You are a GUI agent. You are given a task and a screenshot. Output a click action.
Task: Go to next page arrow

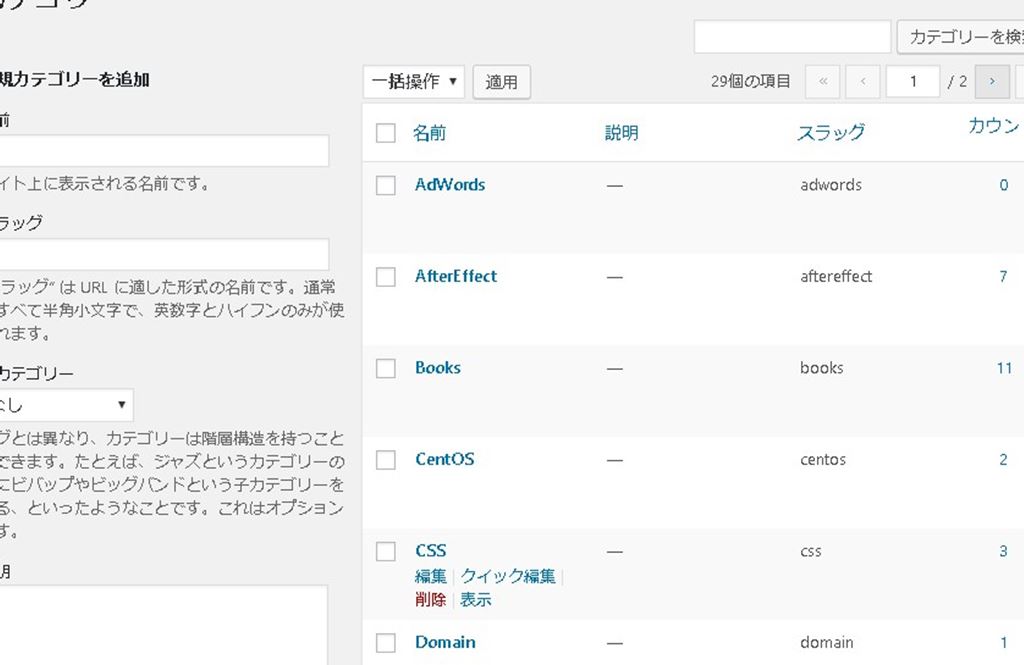(991, 82)
